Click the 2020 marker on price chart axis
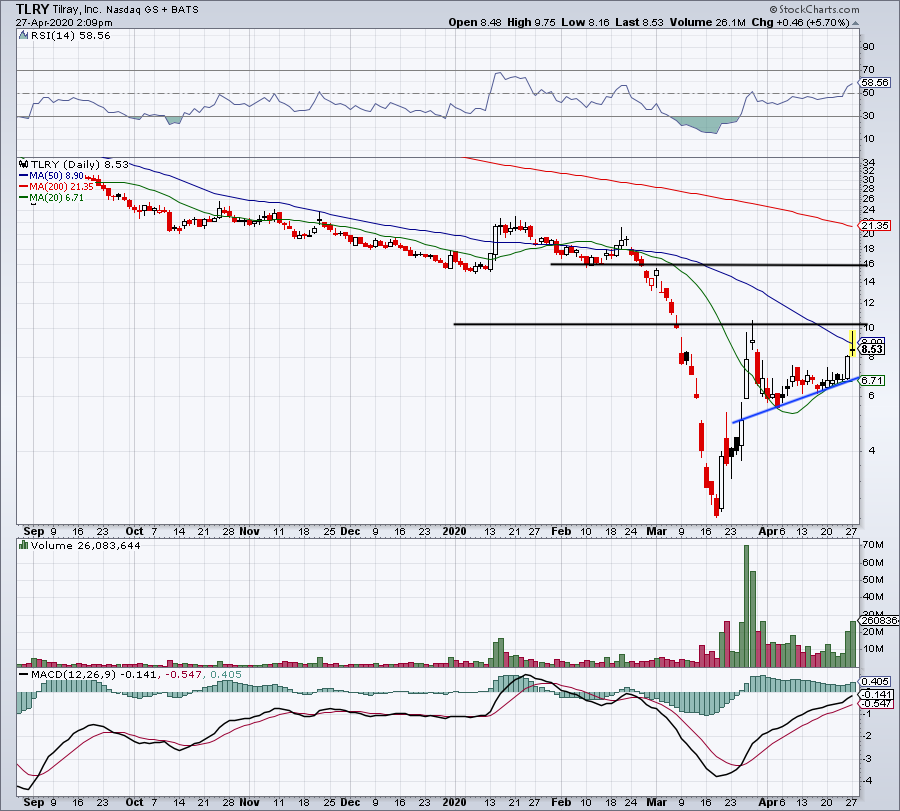 coord(455,531)
